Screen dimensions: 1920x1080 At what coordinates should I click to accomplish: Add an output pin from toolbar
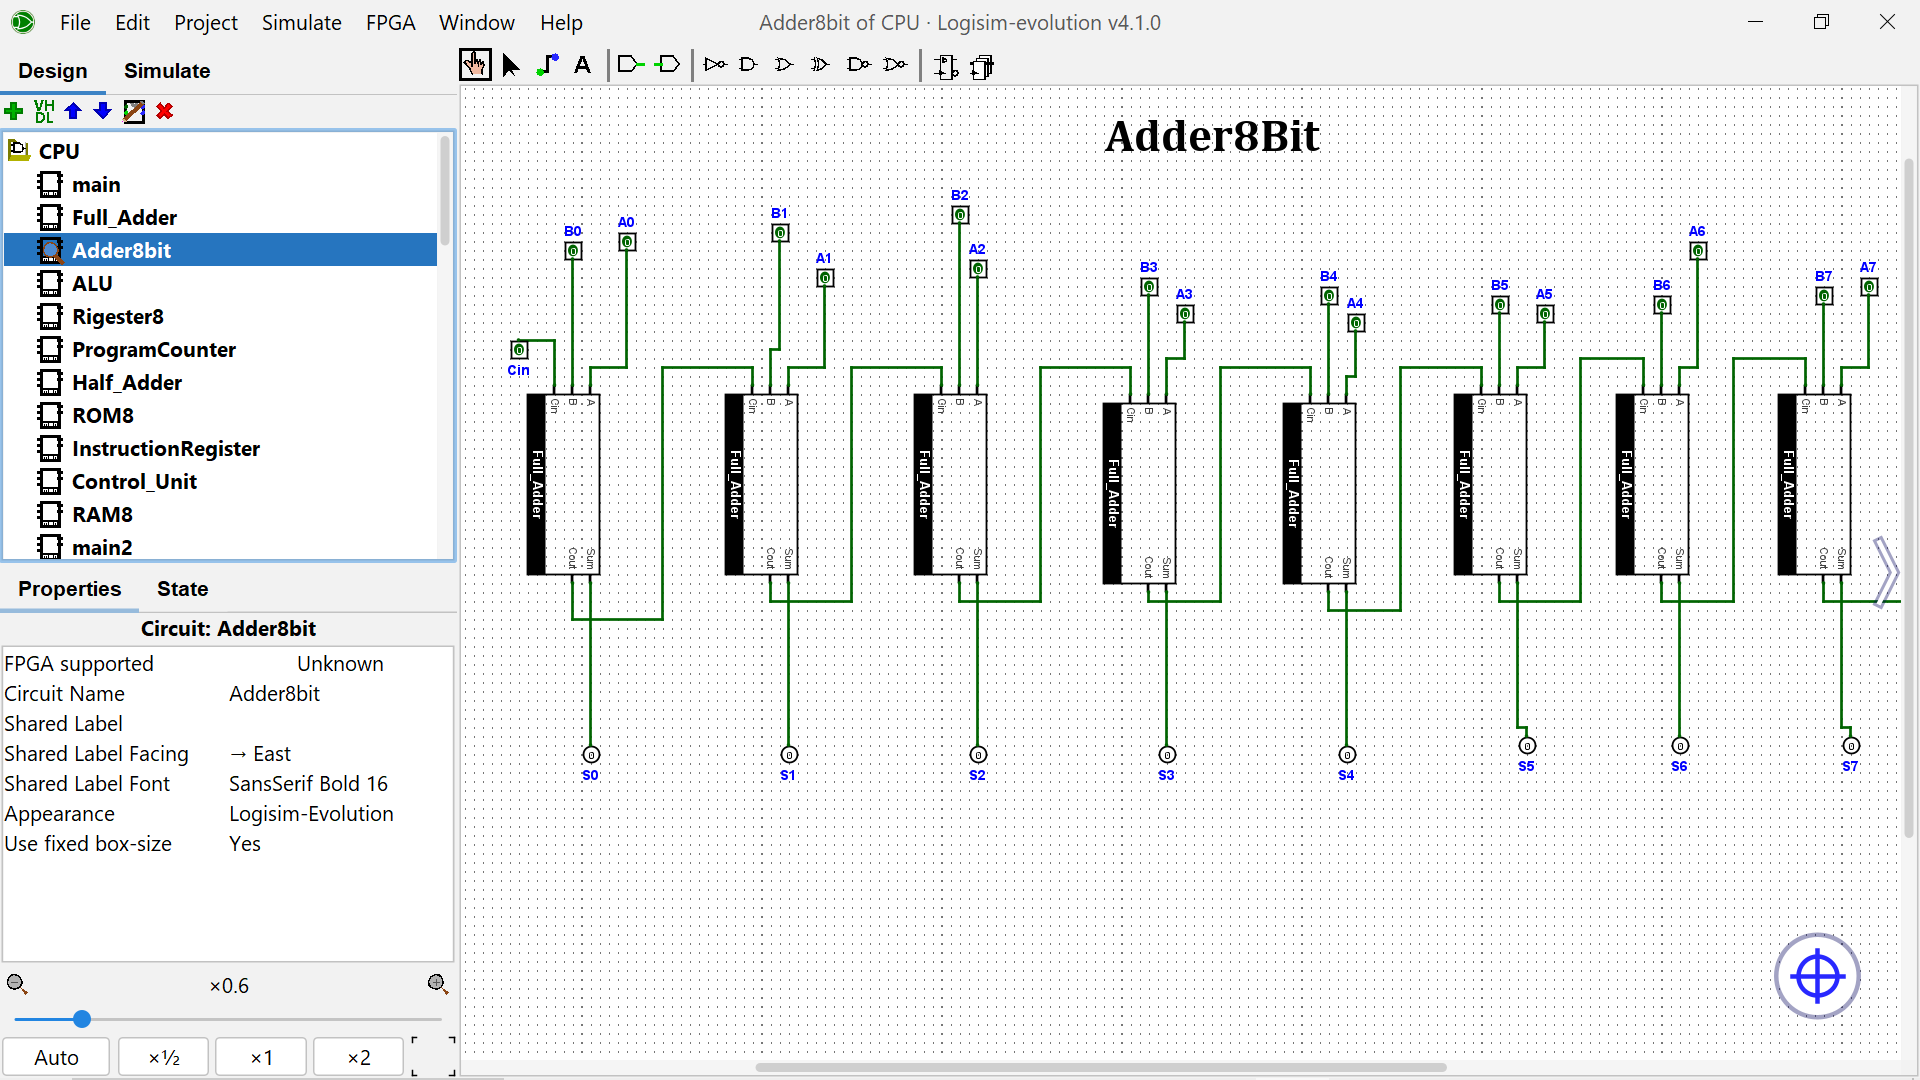pyautogui.click(x=668, y=65)
